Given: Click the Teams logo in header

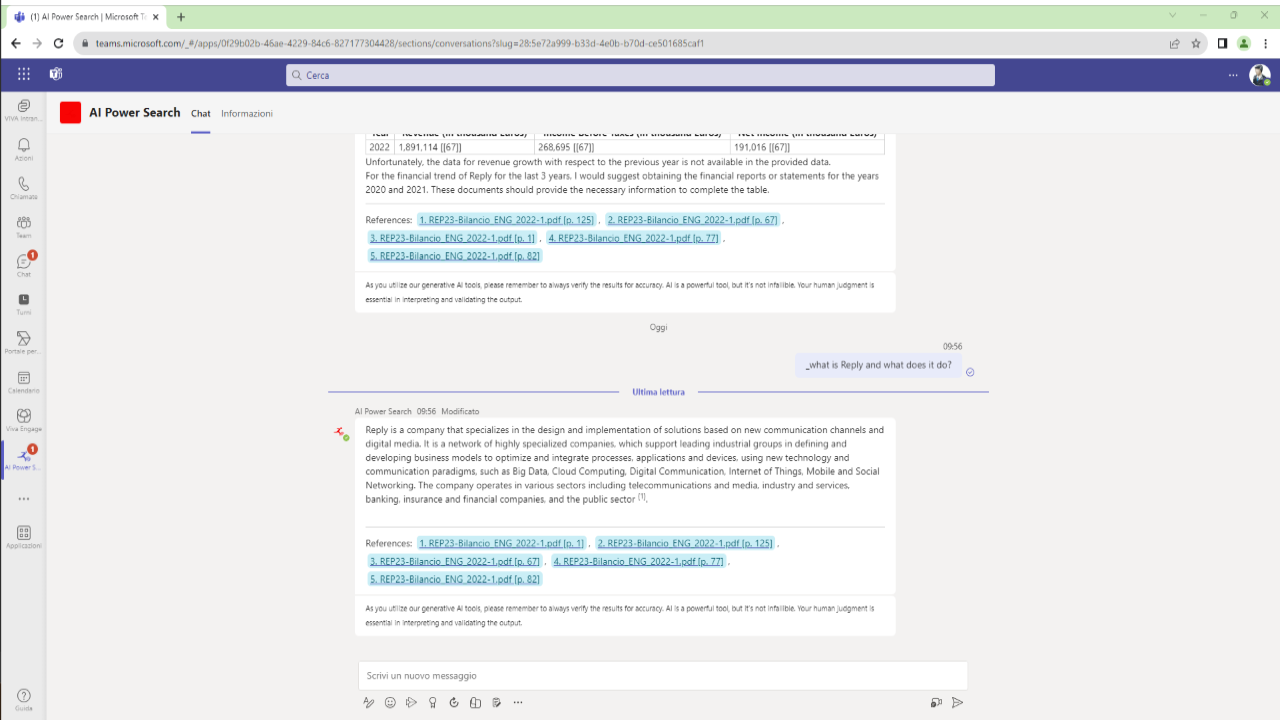Looking at the screenshot, I should [56, 74].
